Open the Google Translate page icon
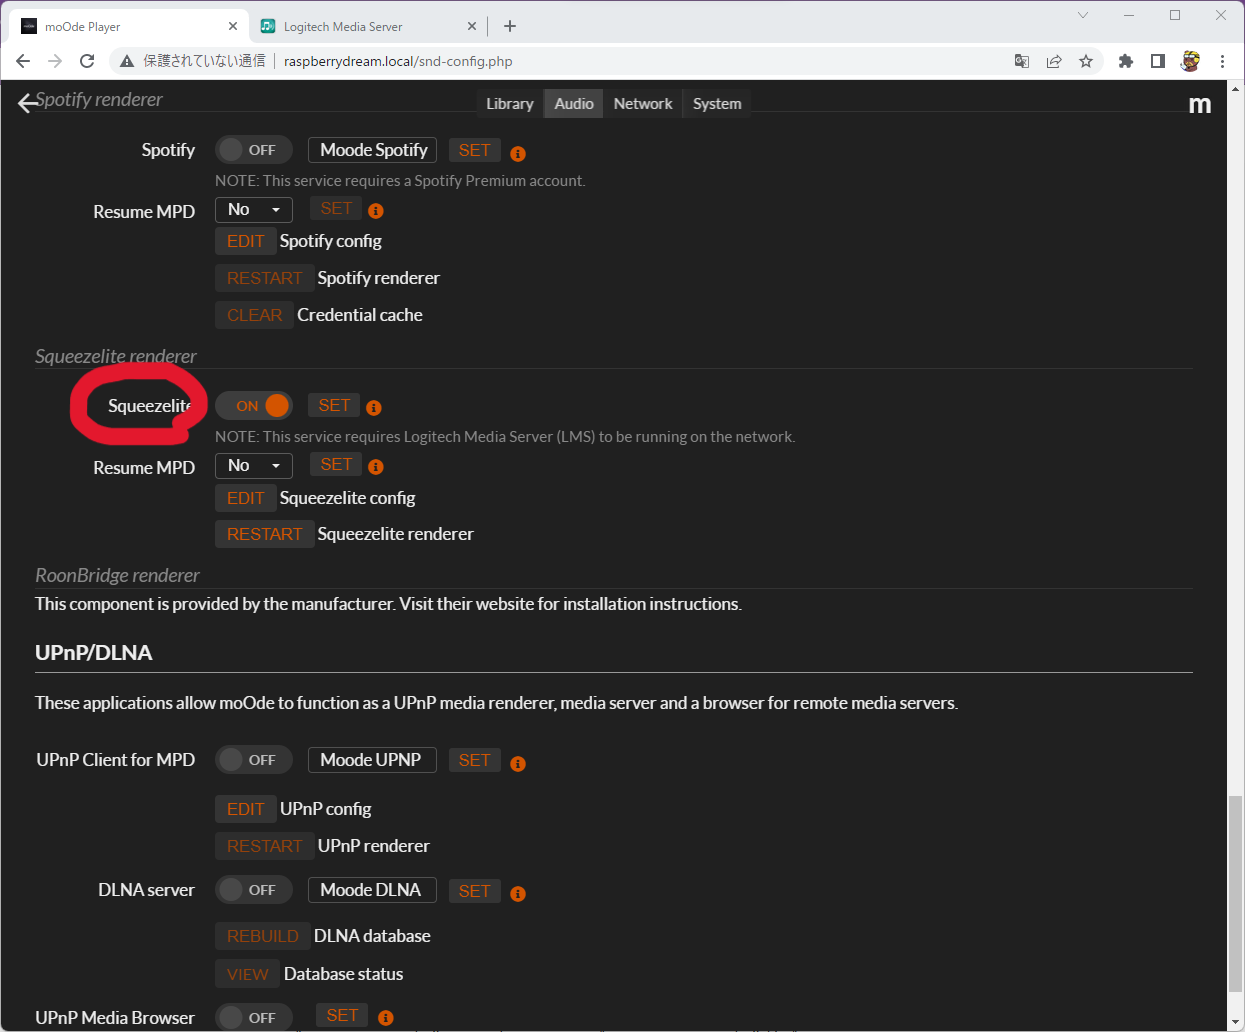The width and height of the screenshot is (1245, 1032). pyautogui.click(x=1022, y=61)
